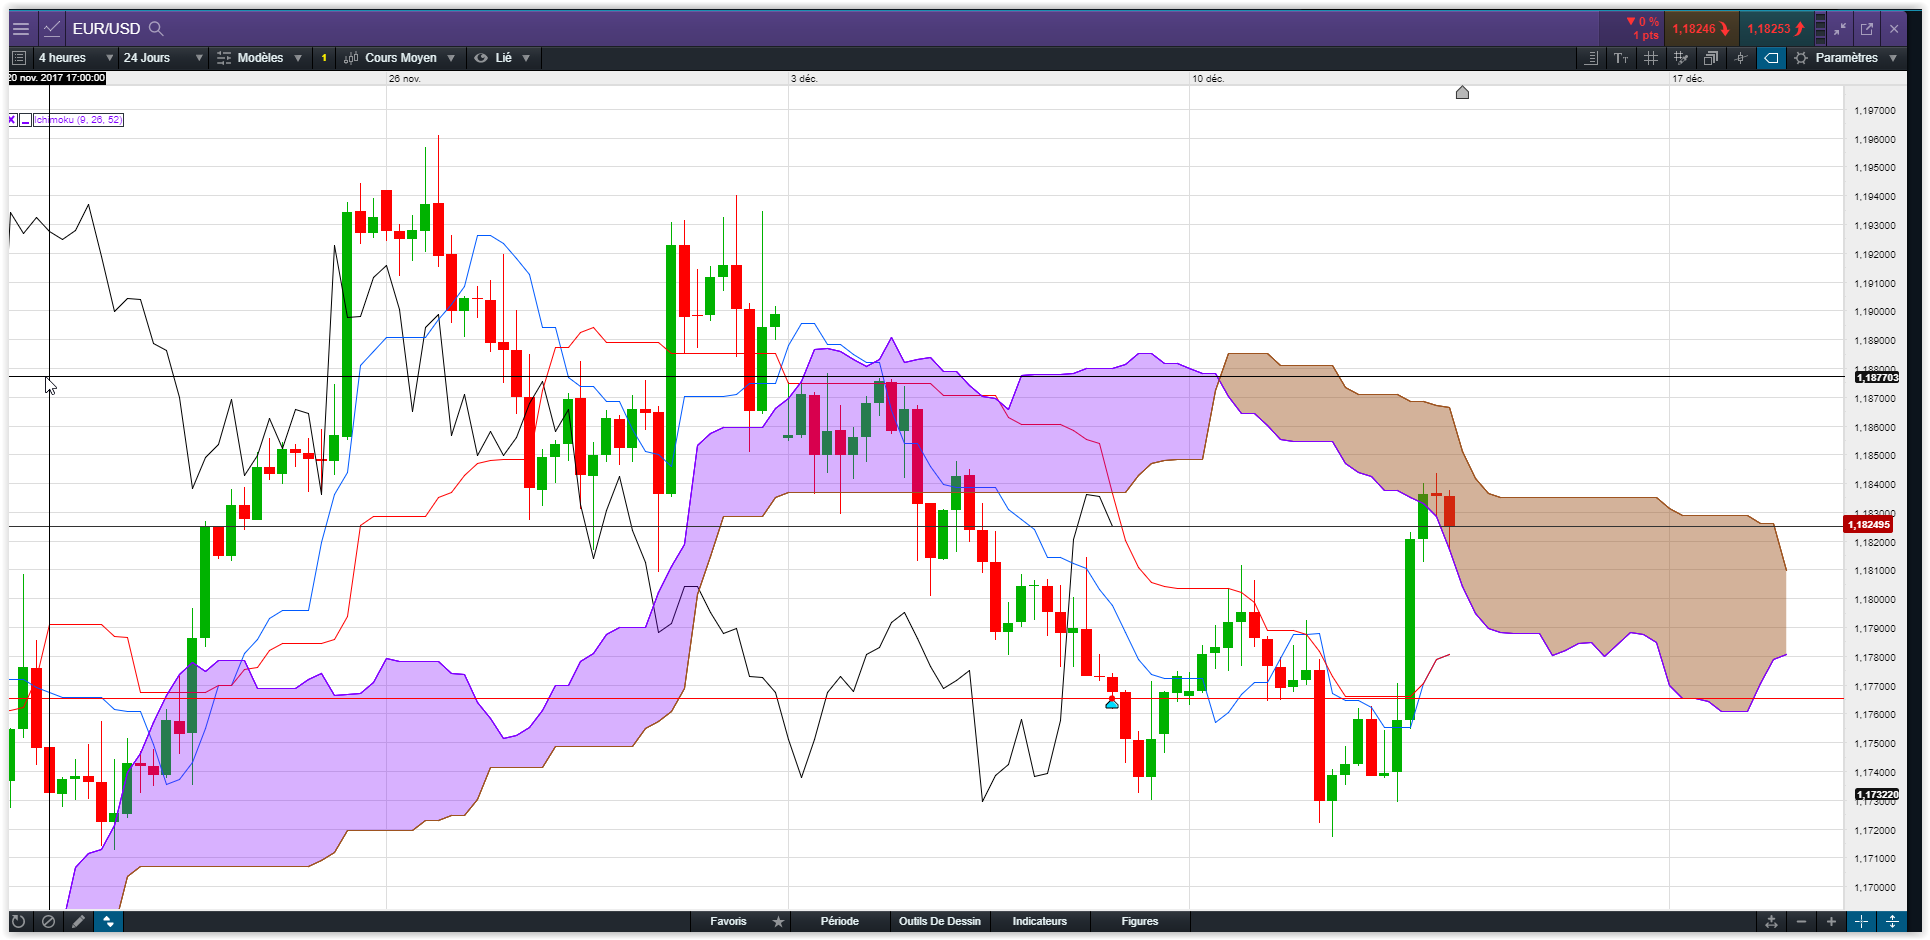Click the red current price label 1,182495
Screen dimensions: 1930x940
1868,525
